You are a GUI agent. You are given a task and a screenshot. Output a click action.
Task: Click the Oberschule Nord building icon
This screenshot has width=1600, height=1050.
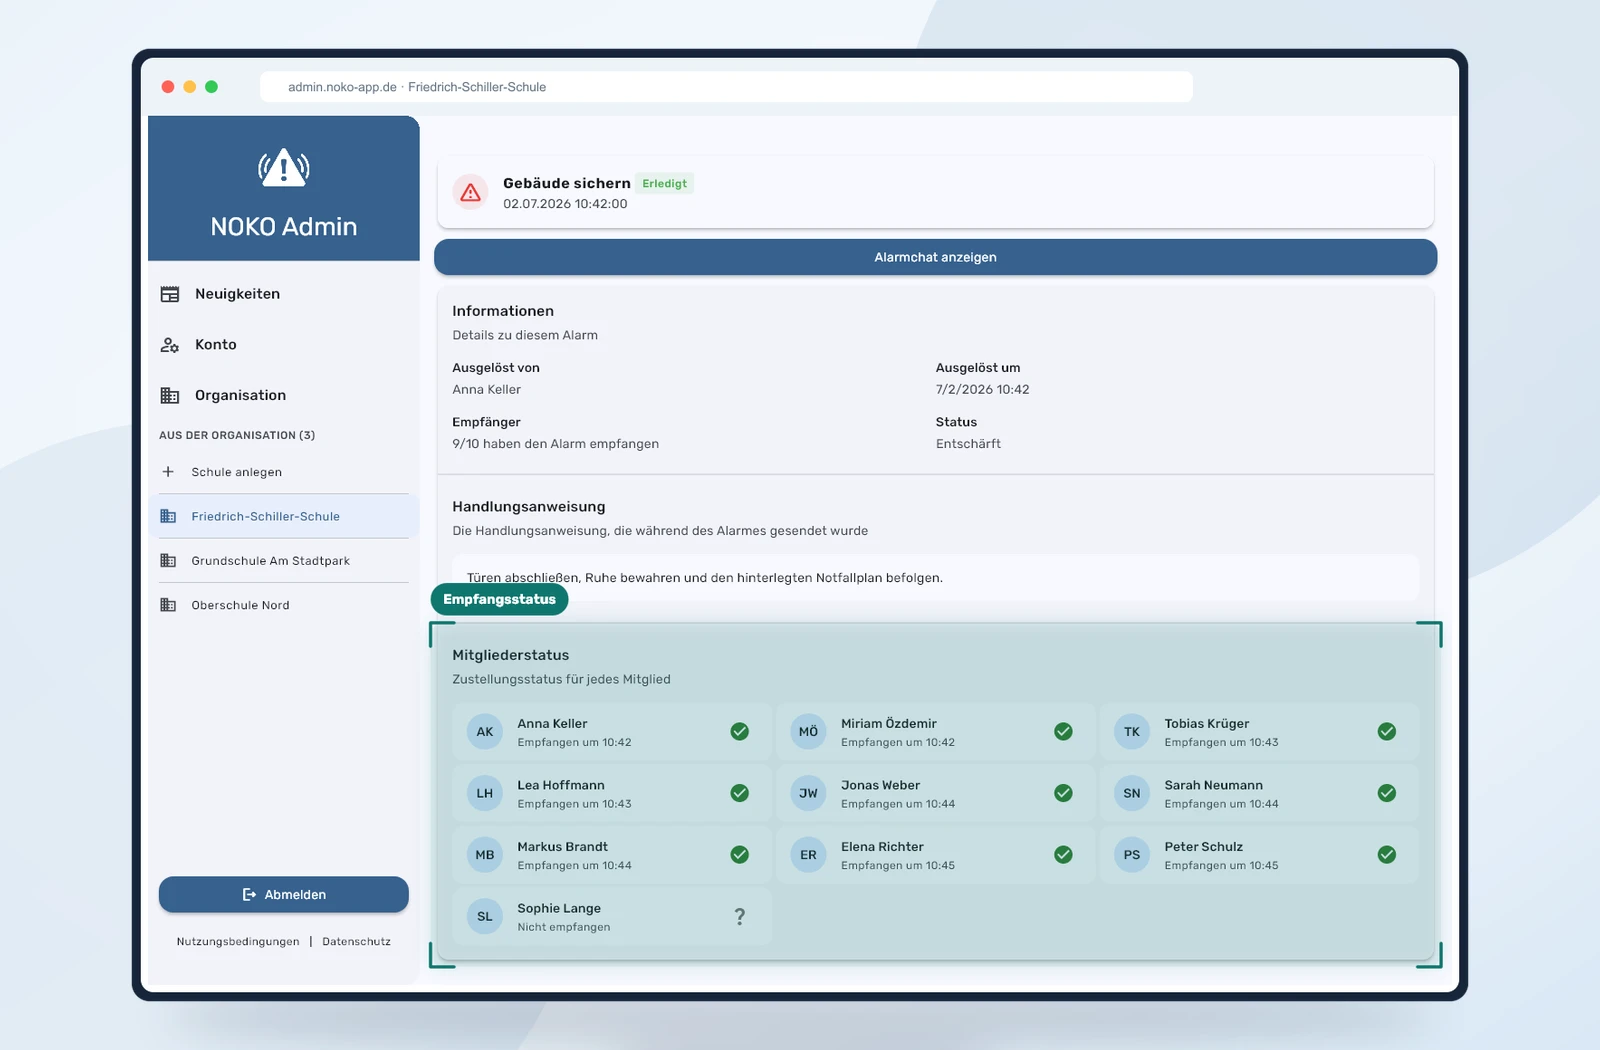[168, 605]
